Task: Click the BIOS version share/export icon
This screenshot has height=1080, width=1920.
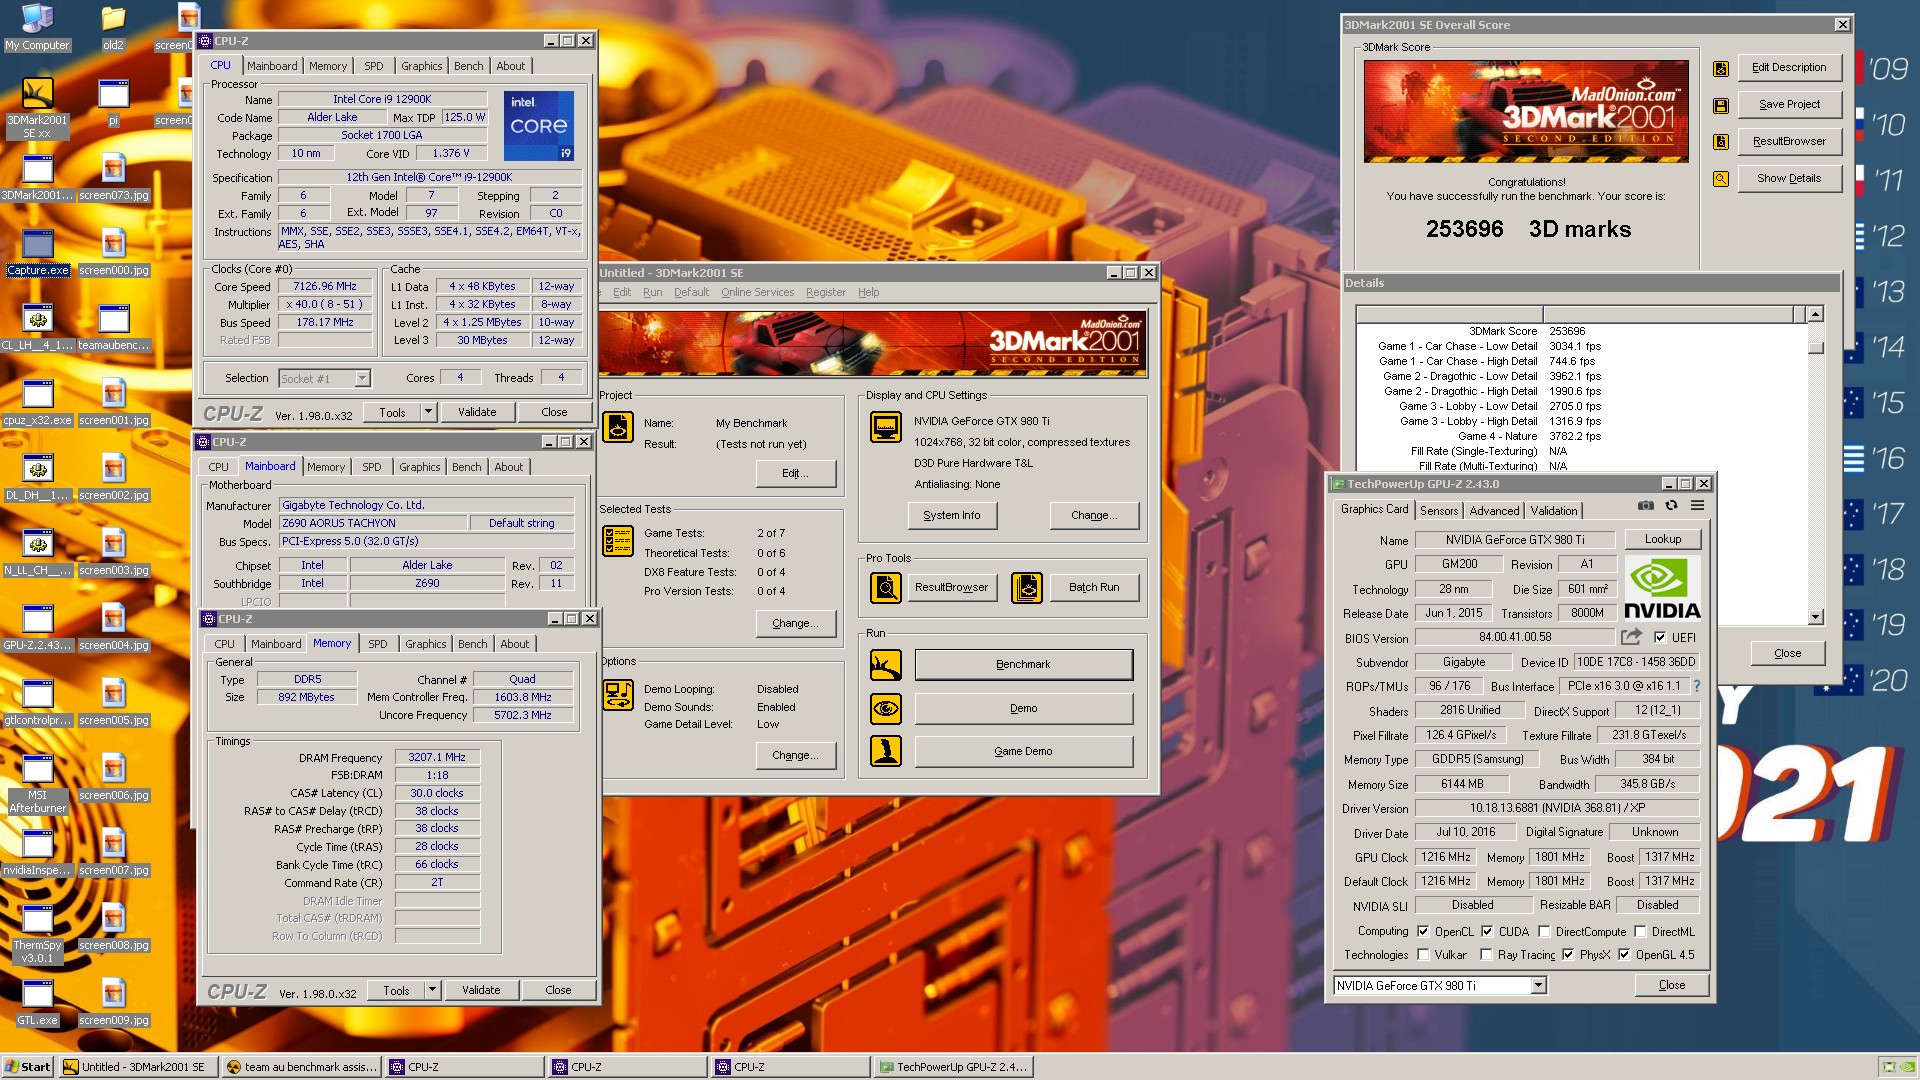Action: point(1631,637)
